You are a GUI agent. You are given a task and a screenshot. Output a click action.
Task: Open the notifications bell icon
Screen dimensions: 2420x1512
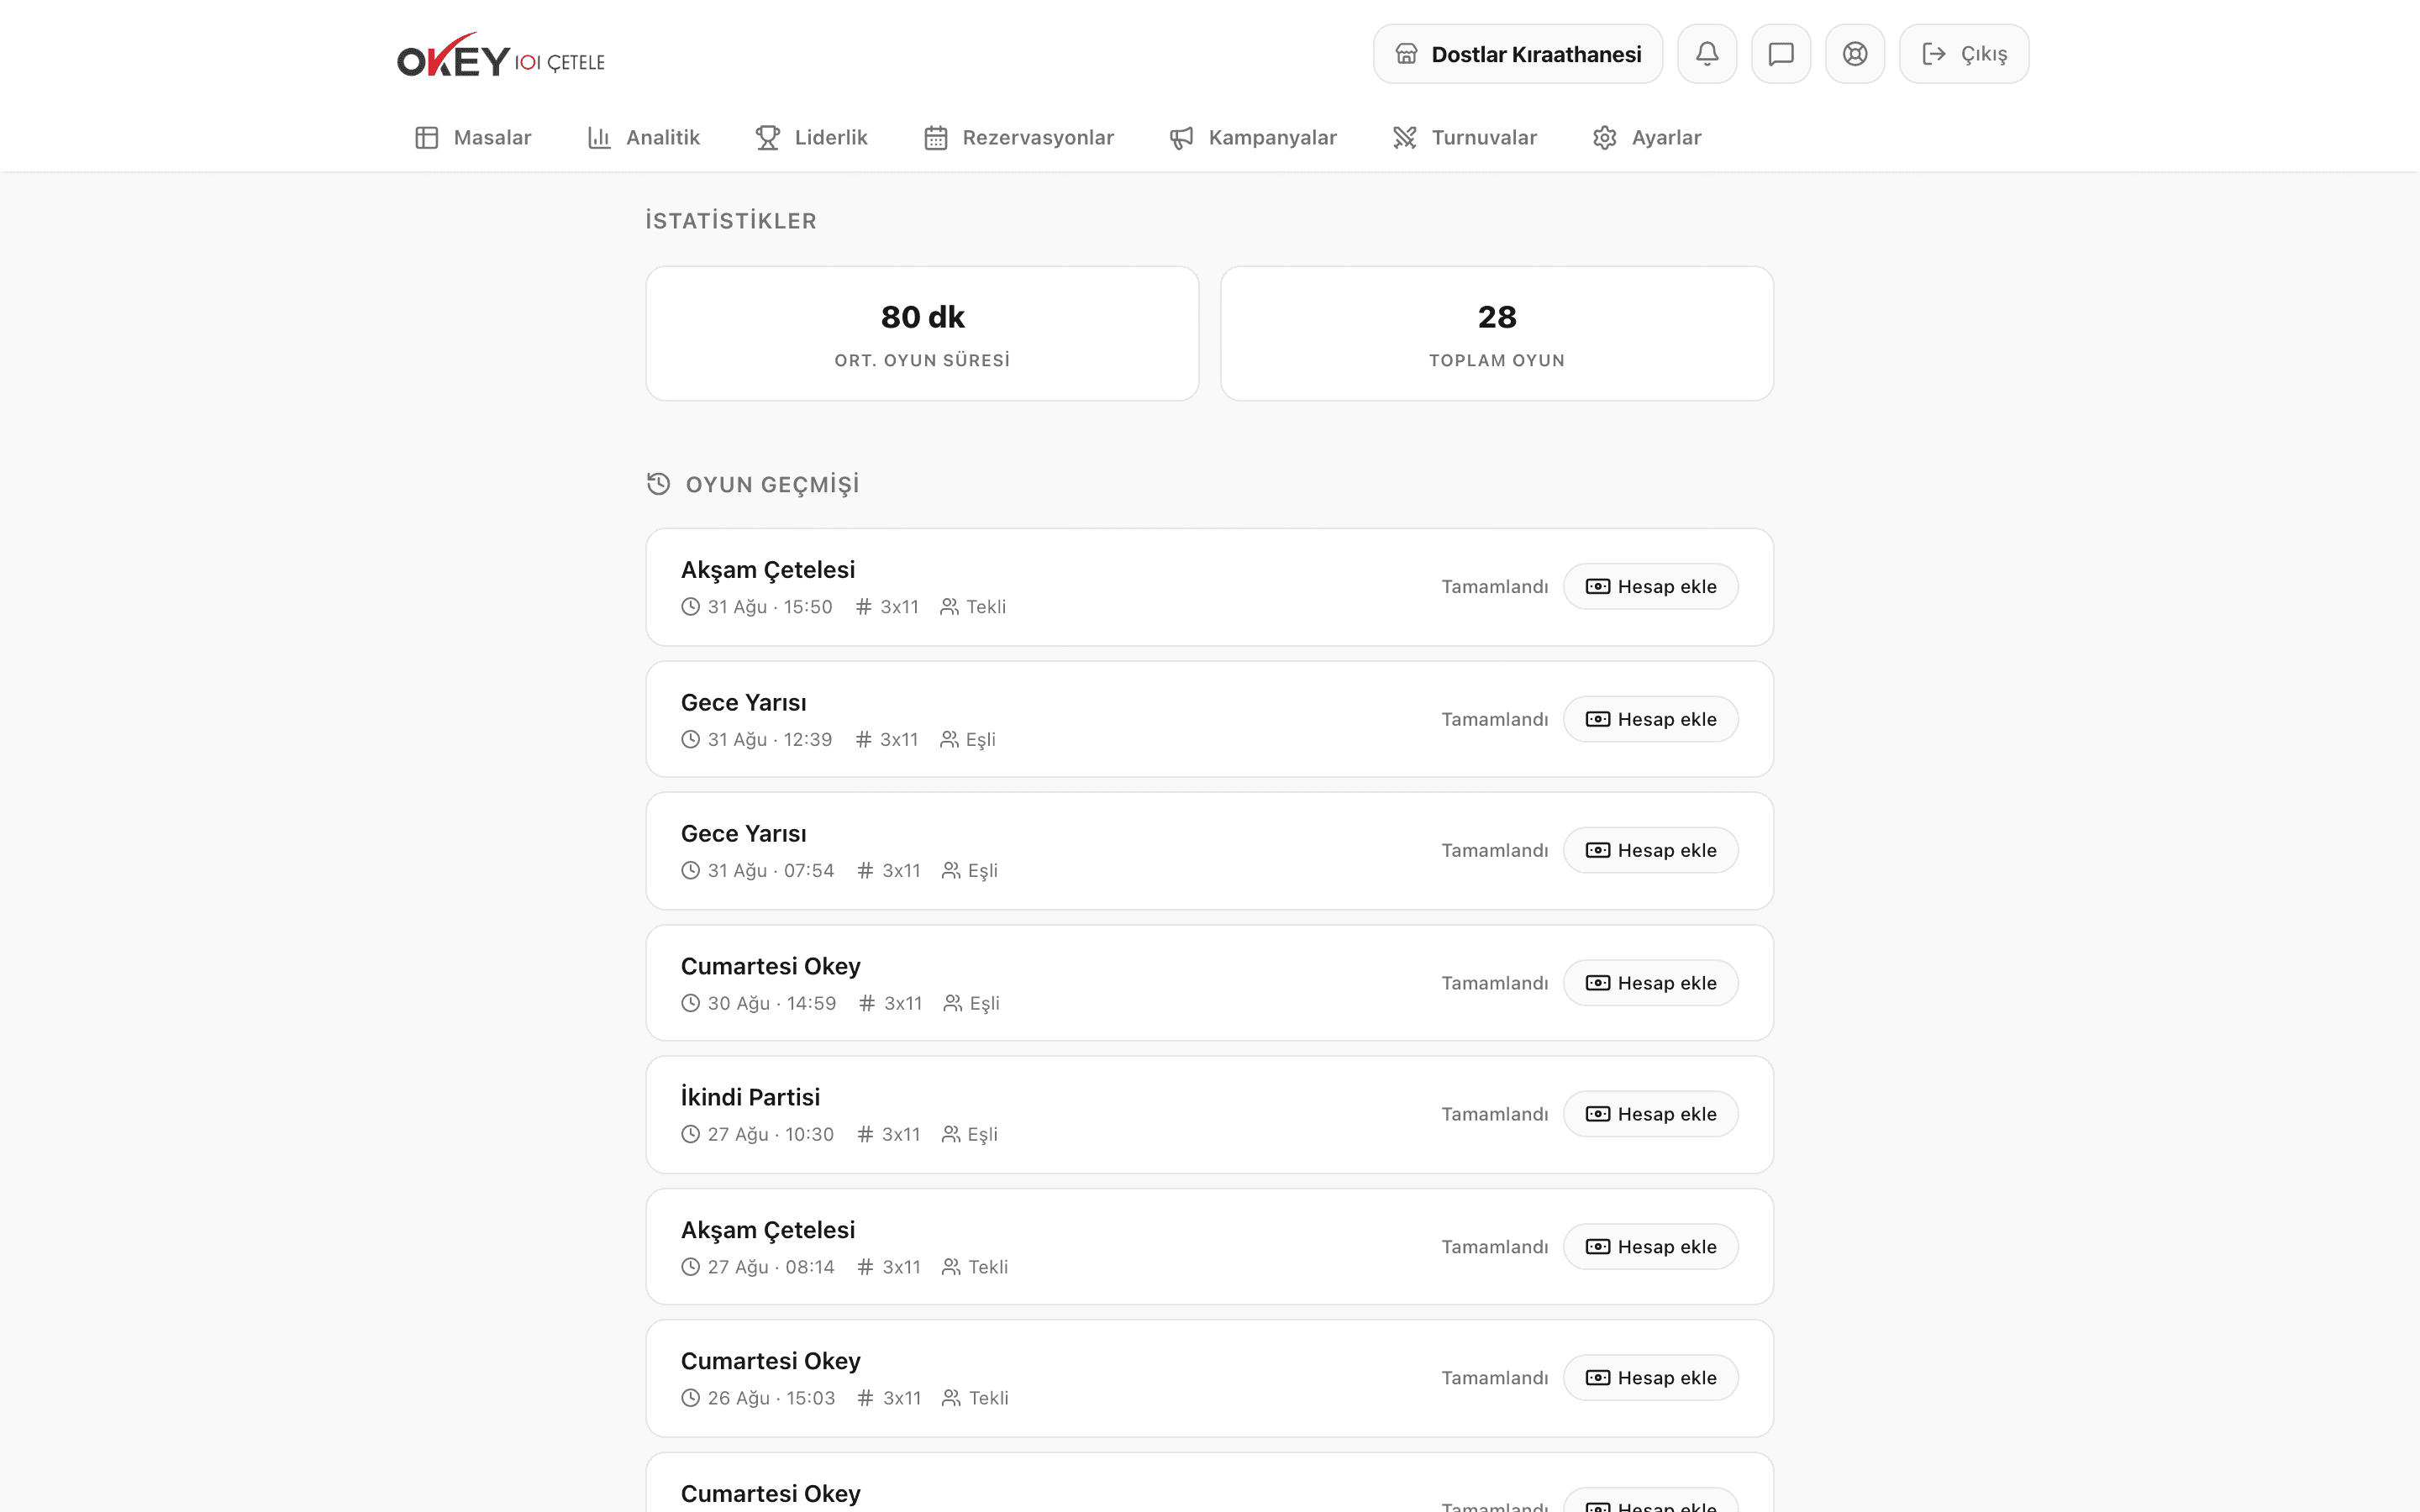point(1707,54)
